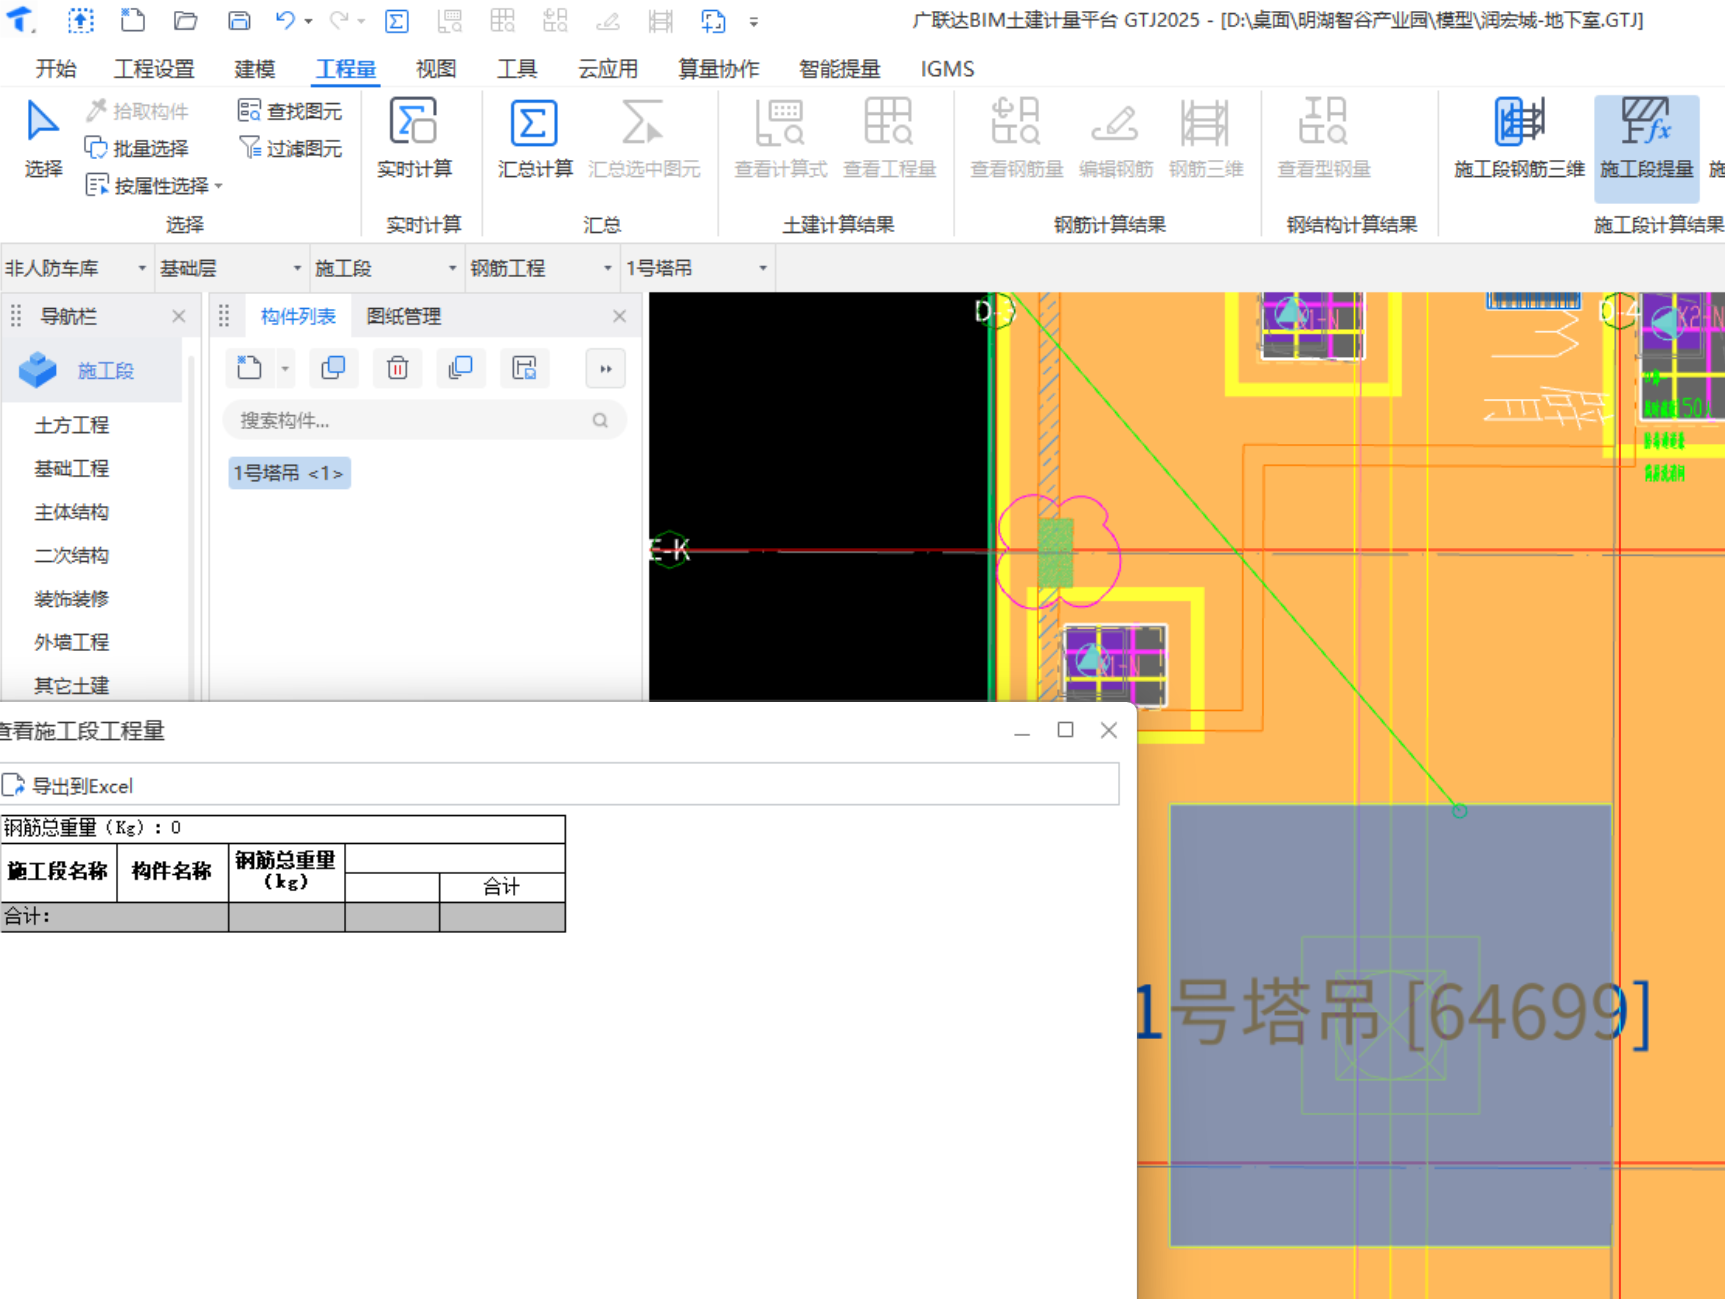
Task: Click 钢筋三维 tool
Action: (x=1205, y=139)
